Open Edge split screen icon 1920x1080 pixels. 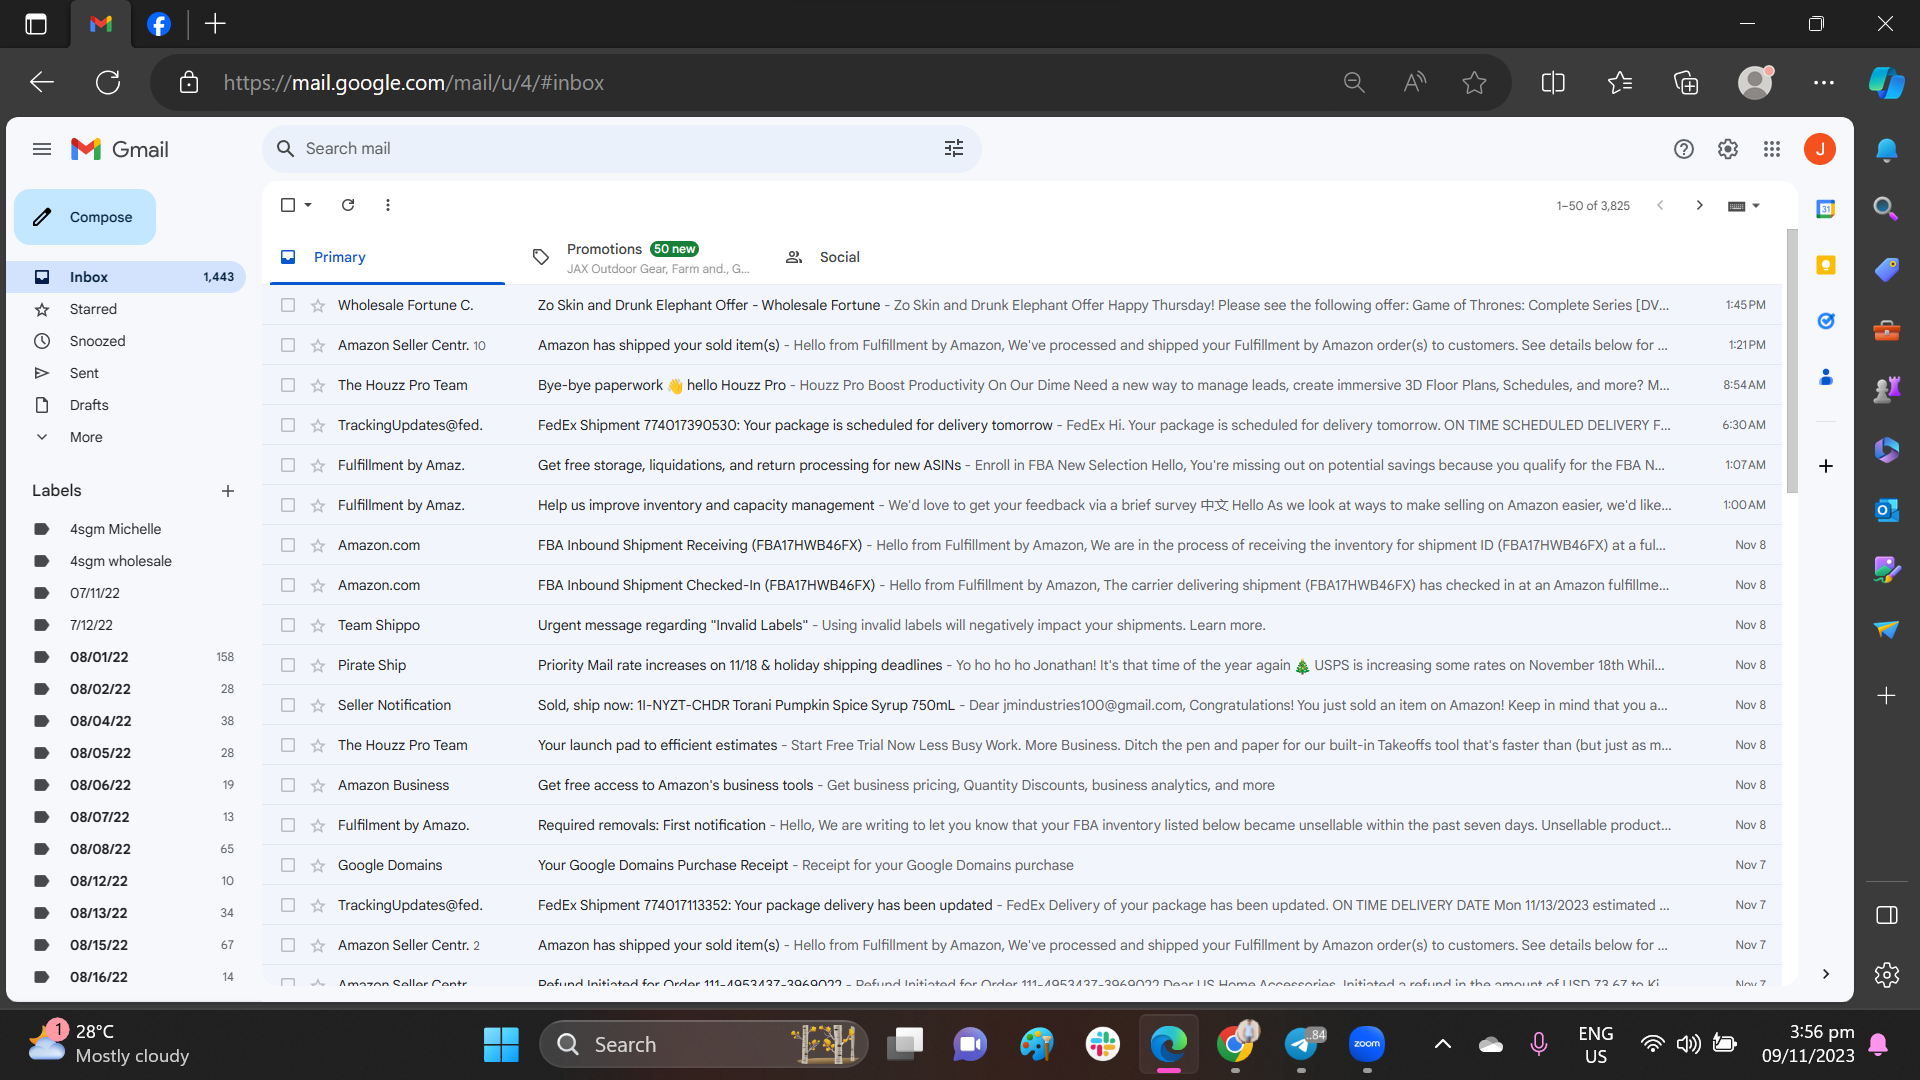tap(1553, 83)
